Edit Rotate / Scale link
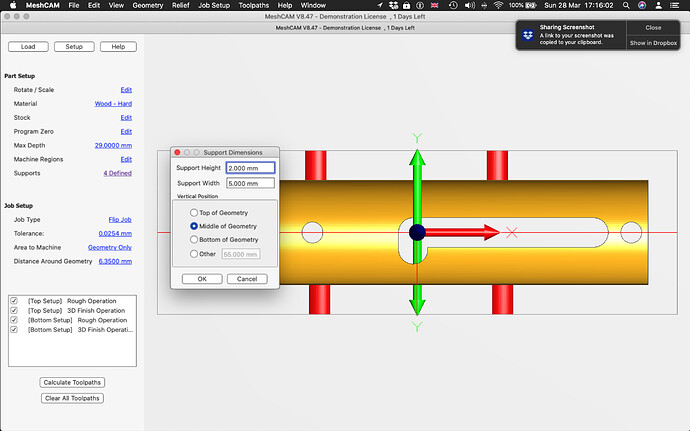The height and width of the screenshot is (431, 690). (x=126, y=90)
